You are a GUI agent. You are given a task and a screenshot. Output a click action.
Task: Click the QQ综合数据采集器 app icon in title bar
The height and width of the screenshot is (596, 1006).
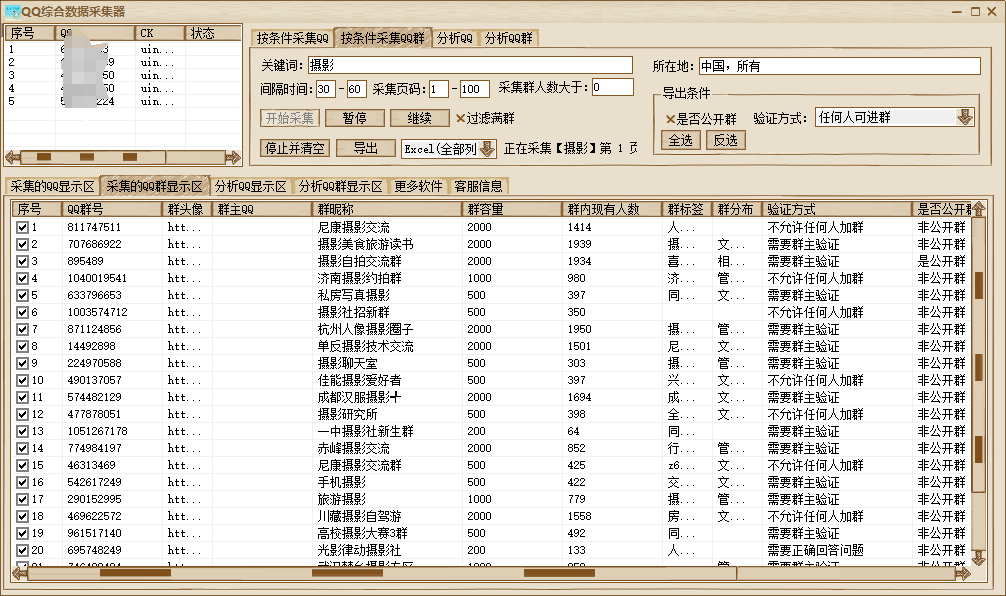(15, 10)
